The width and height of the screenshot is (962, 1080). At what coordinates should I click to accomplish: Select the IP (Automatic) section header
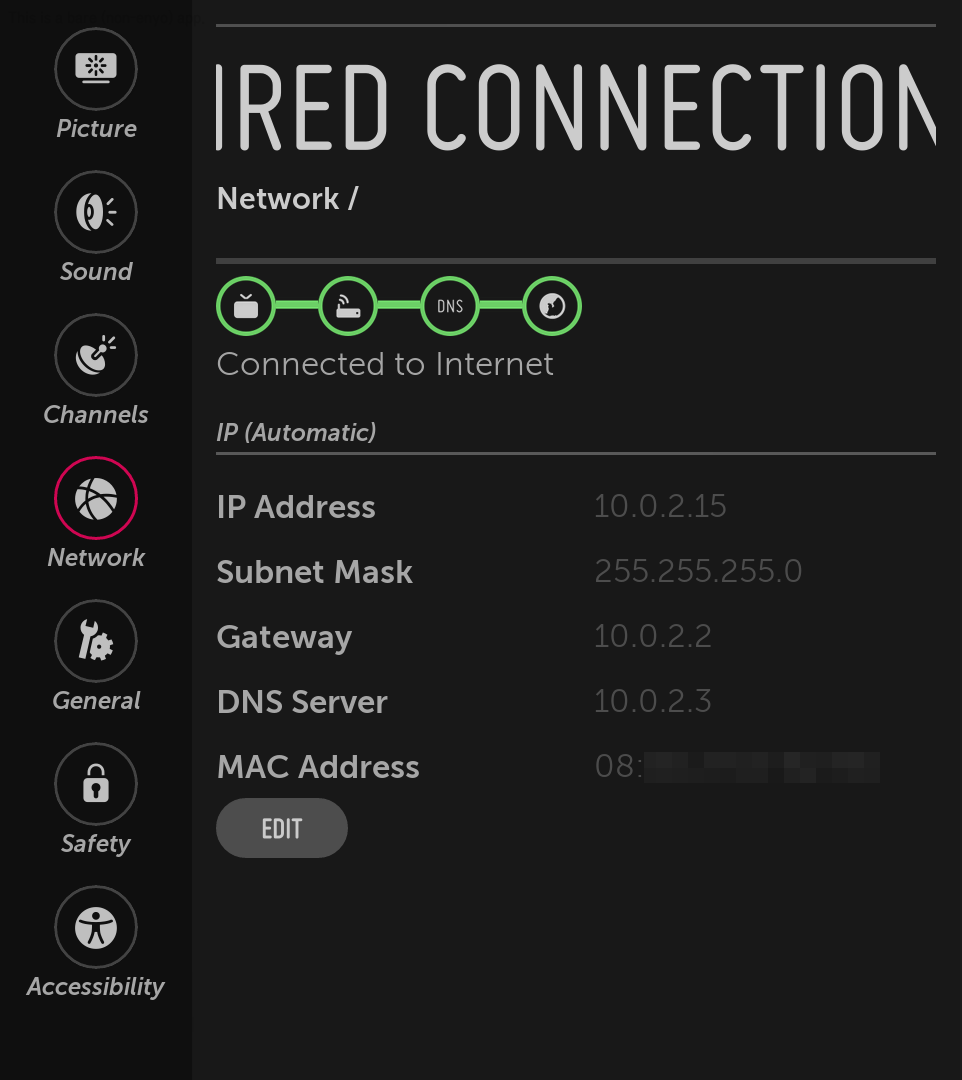tap(296, 432)
